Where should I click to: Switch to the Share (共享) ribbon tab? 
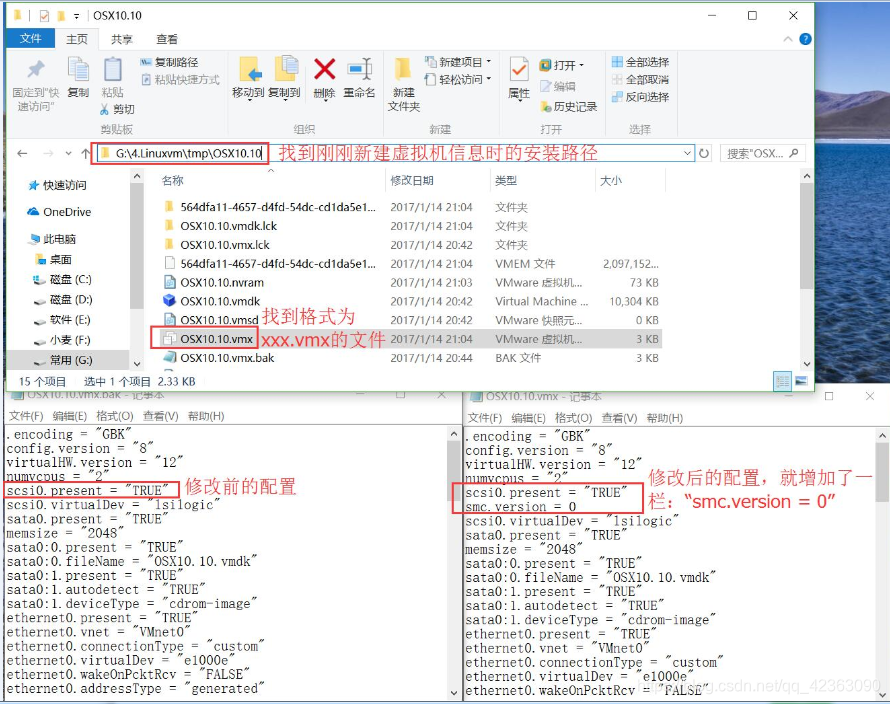click(121, 39)
